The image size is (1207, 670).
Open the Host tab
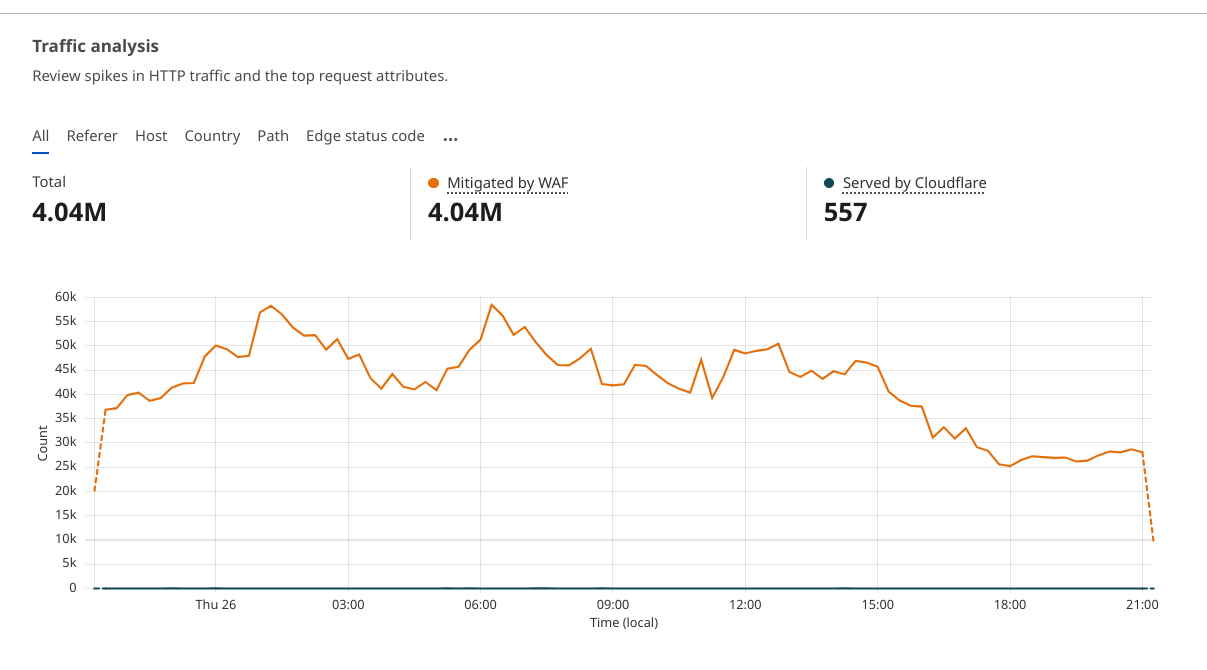pos(151,136)
